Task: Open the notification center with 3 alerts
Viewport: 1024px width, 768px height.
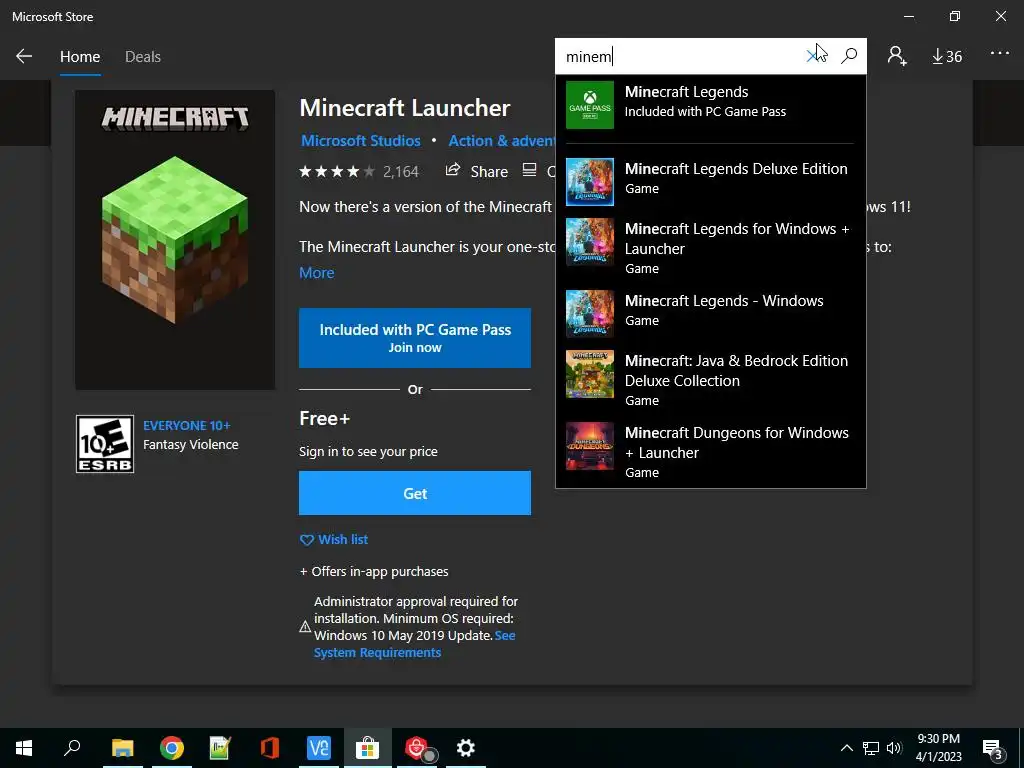Action: click(x=992, y=749)
